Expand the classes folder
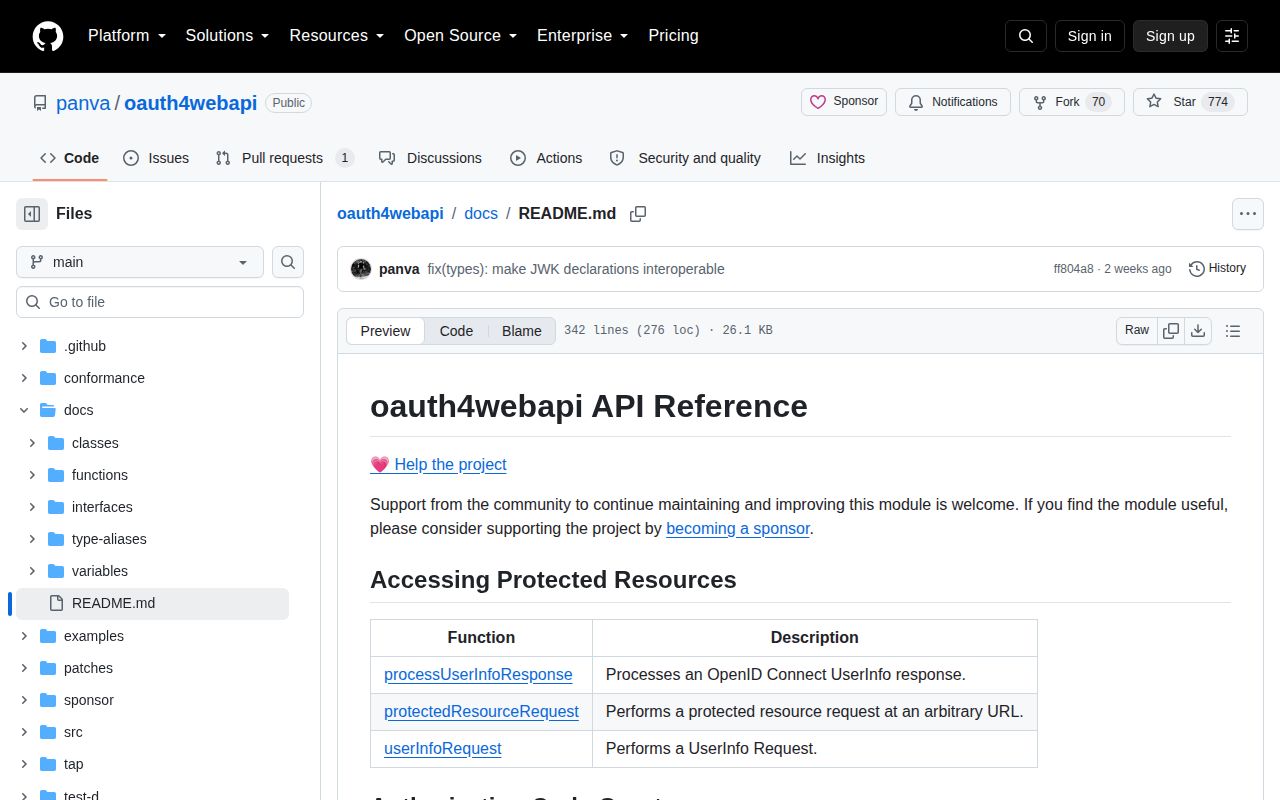This screenshot has height=800, width=1280. tap(32, 443)
